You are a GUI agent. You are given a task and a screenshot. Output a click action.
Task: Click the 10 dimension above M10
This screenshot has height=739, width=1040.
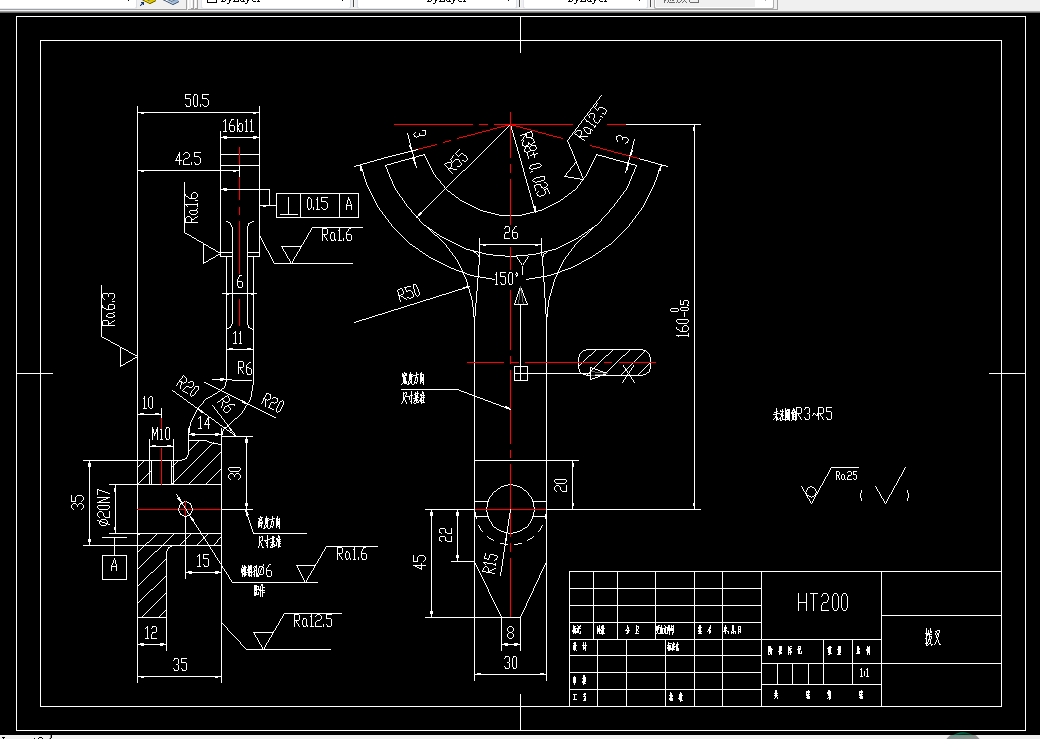(x=148, y=403)
